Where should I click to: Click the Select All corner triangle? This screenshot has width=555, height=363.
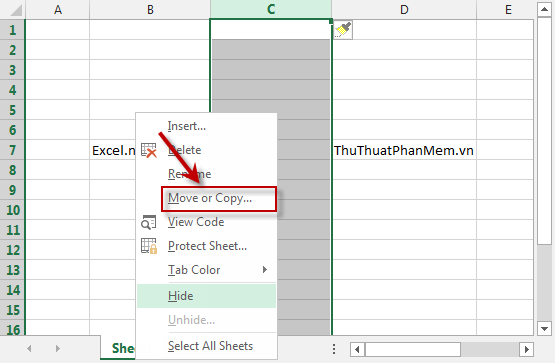point(15,10)
